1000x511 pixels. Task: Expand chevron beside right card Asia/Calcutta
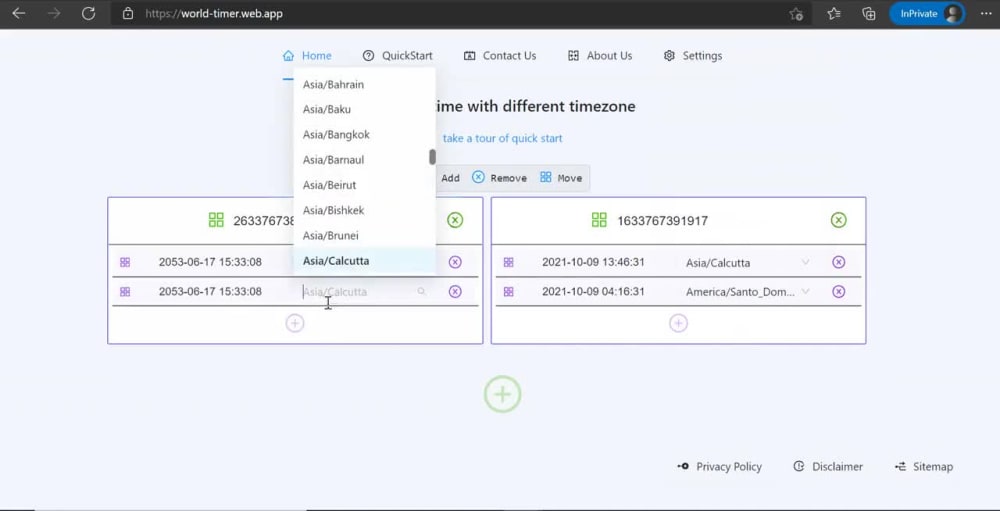[x=805, y=262]
